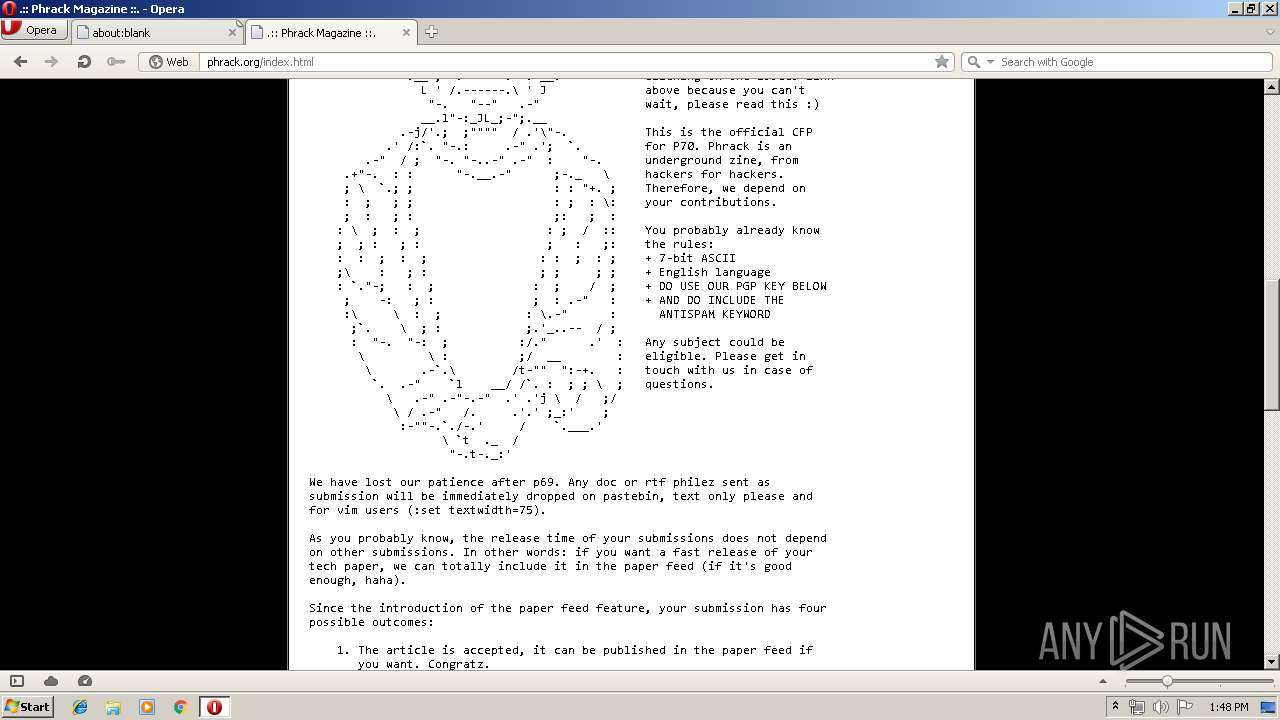Switch to the about:blank tab
The width and height of the screenshot is (1280, 720).
[158, 32]
